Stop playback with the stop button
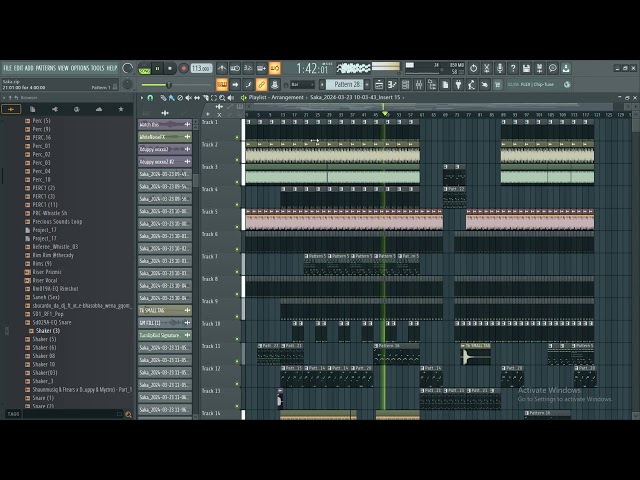Image resolution: width=640 pixels, height=480 pixels. [x=170, y=69]
